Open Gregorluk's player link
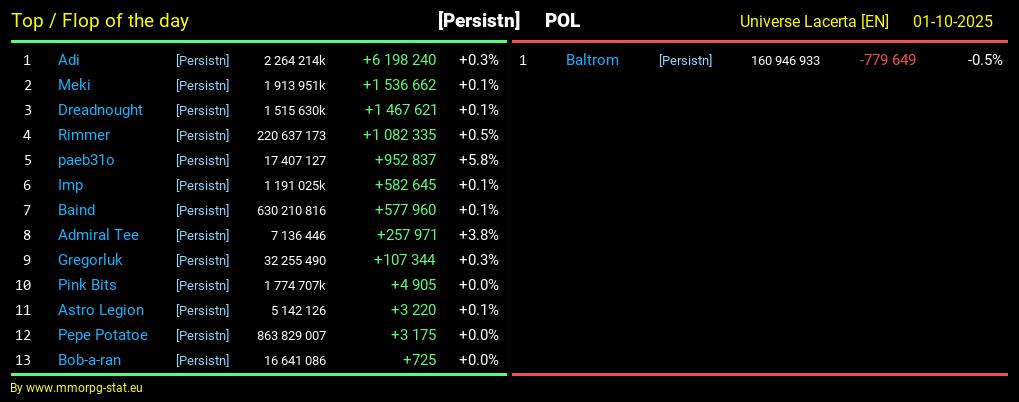 pos(90,260)
